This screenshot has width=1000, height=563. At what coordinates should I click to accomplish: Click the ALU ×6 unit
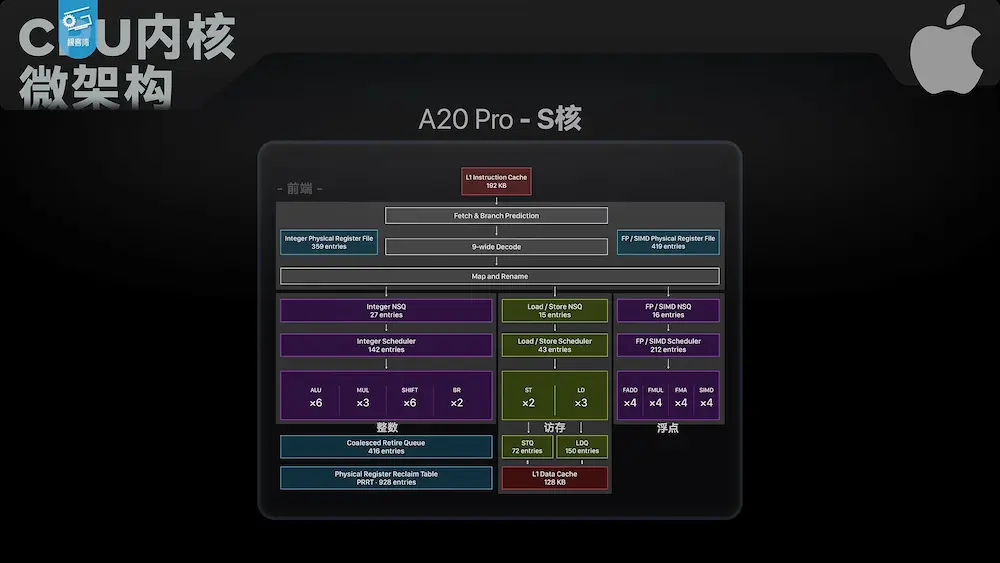coord(316,397)
